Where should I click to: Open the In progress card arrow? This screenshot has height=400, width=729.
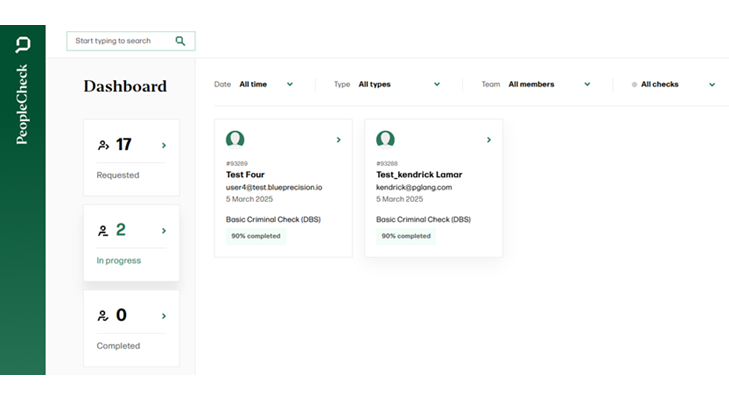tap(163, 231)
